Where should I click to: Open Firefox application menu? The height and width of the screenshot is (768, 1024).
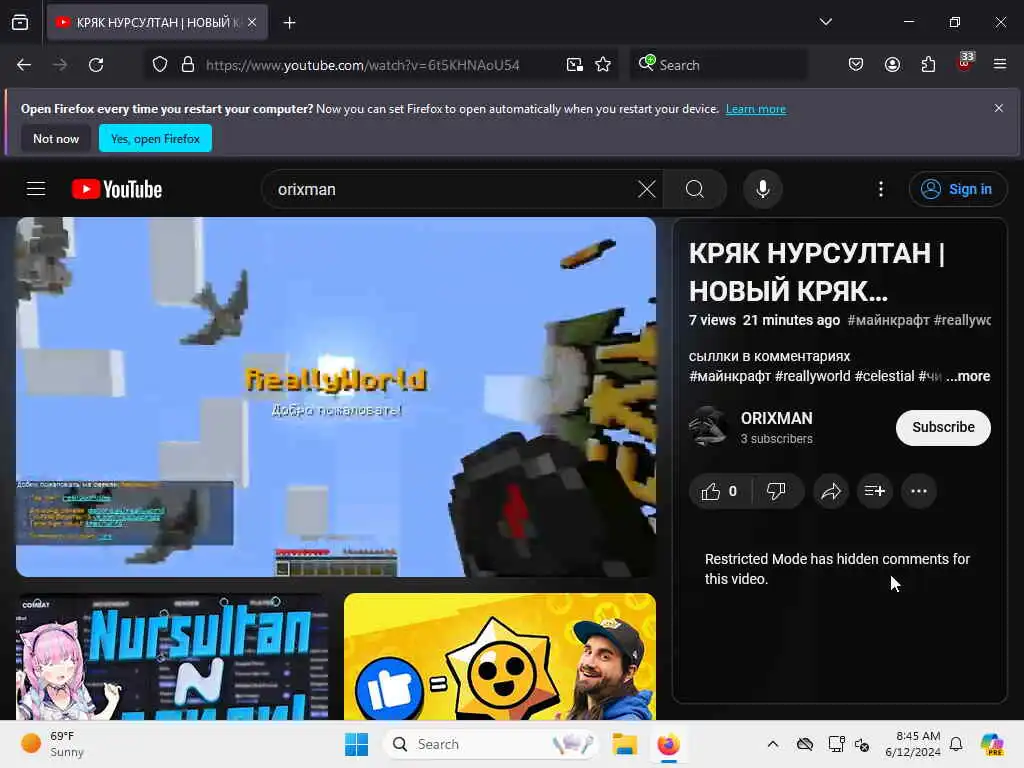point(1000,64)
